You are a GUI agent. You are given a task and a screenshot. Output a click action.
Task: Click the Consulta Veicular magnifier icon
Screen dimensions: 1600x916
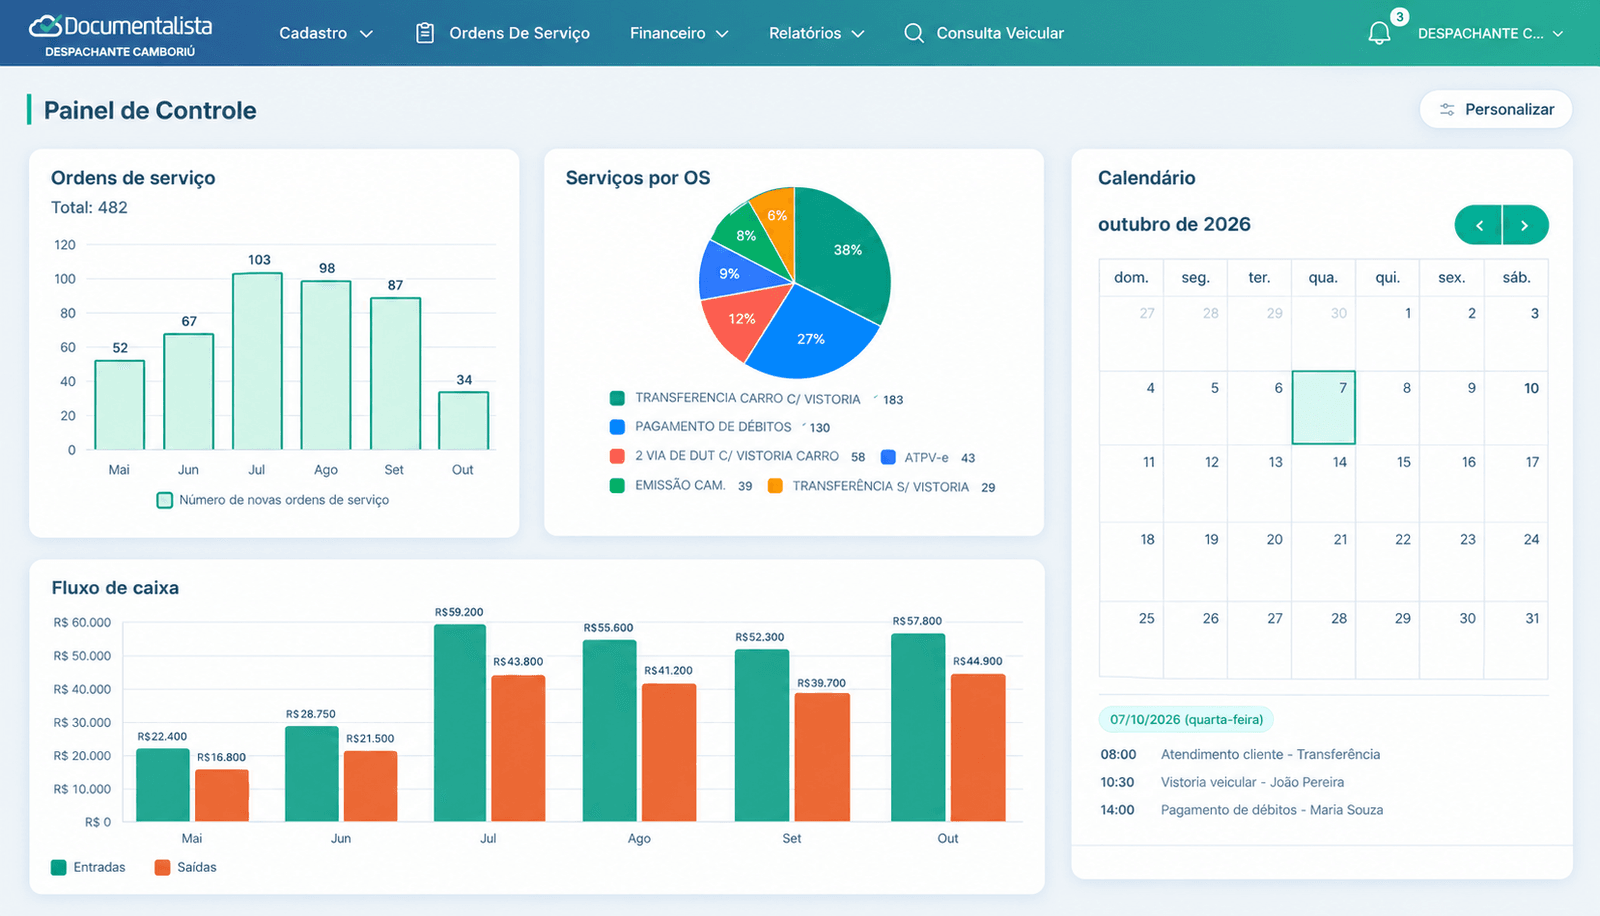913,33
